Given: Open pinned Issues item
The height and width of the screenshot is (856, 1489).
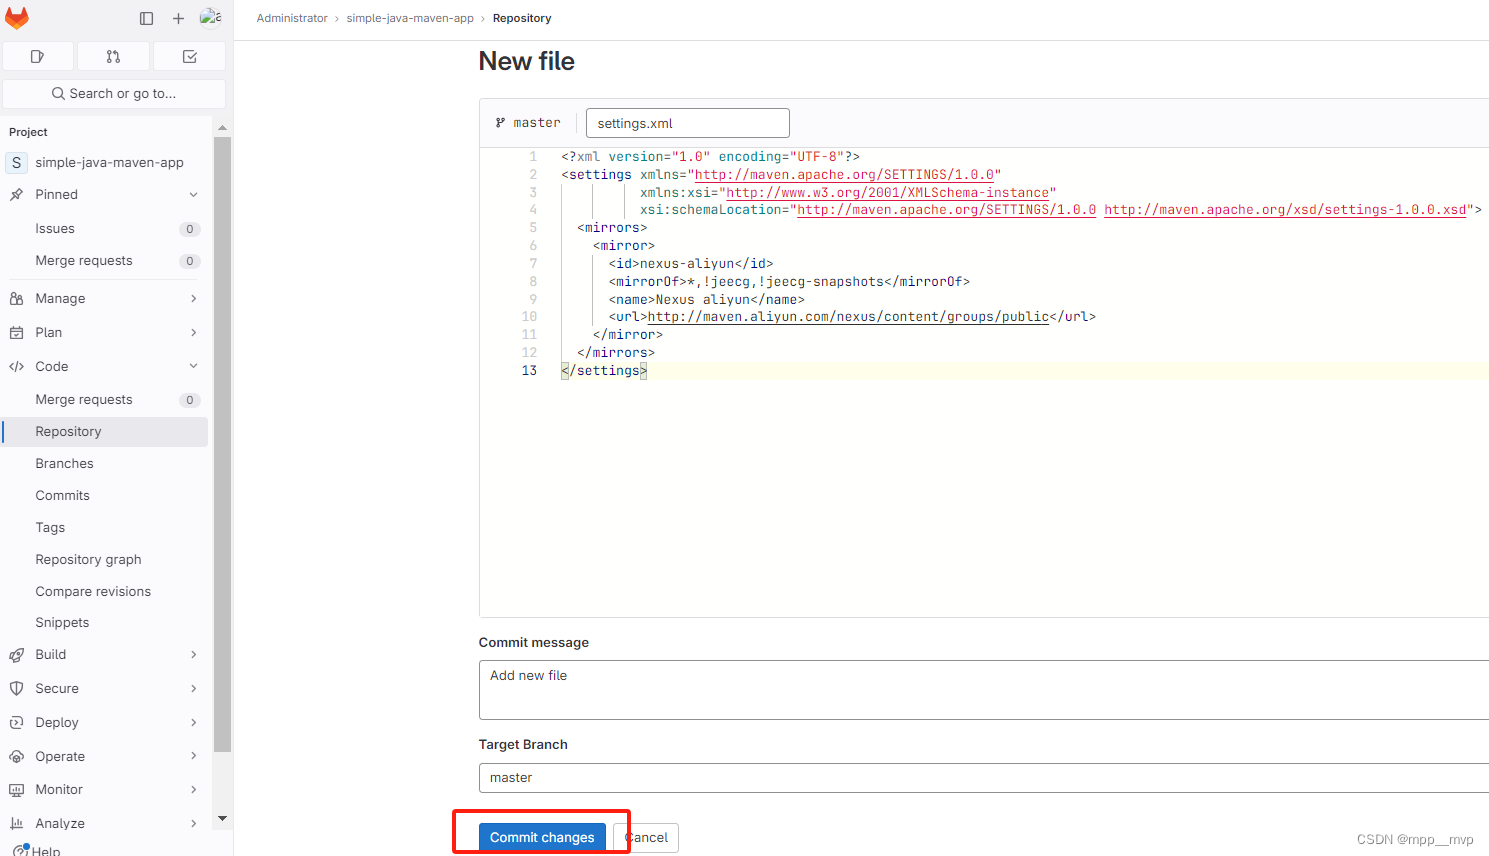Looking at the screenshot, I should pos(105,229).
